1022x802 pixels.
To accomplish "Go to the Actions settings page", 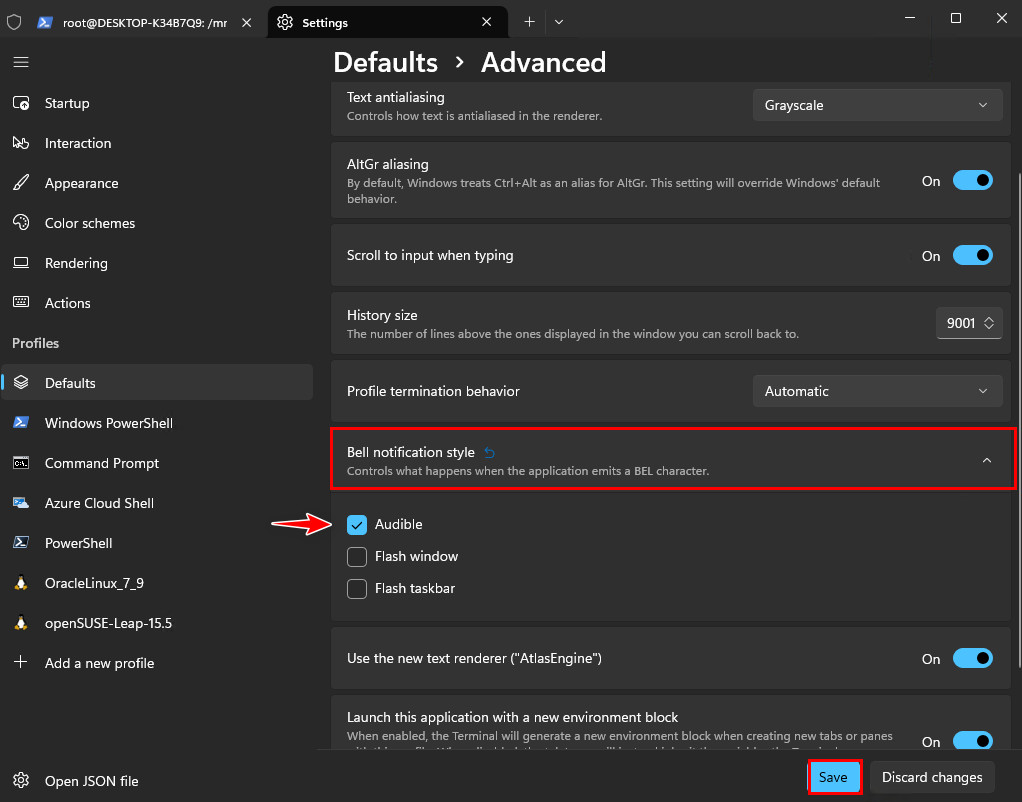I will [157, 303].
